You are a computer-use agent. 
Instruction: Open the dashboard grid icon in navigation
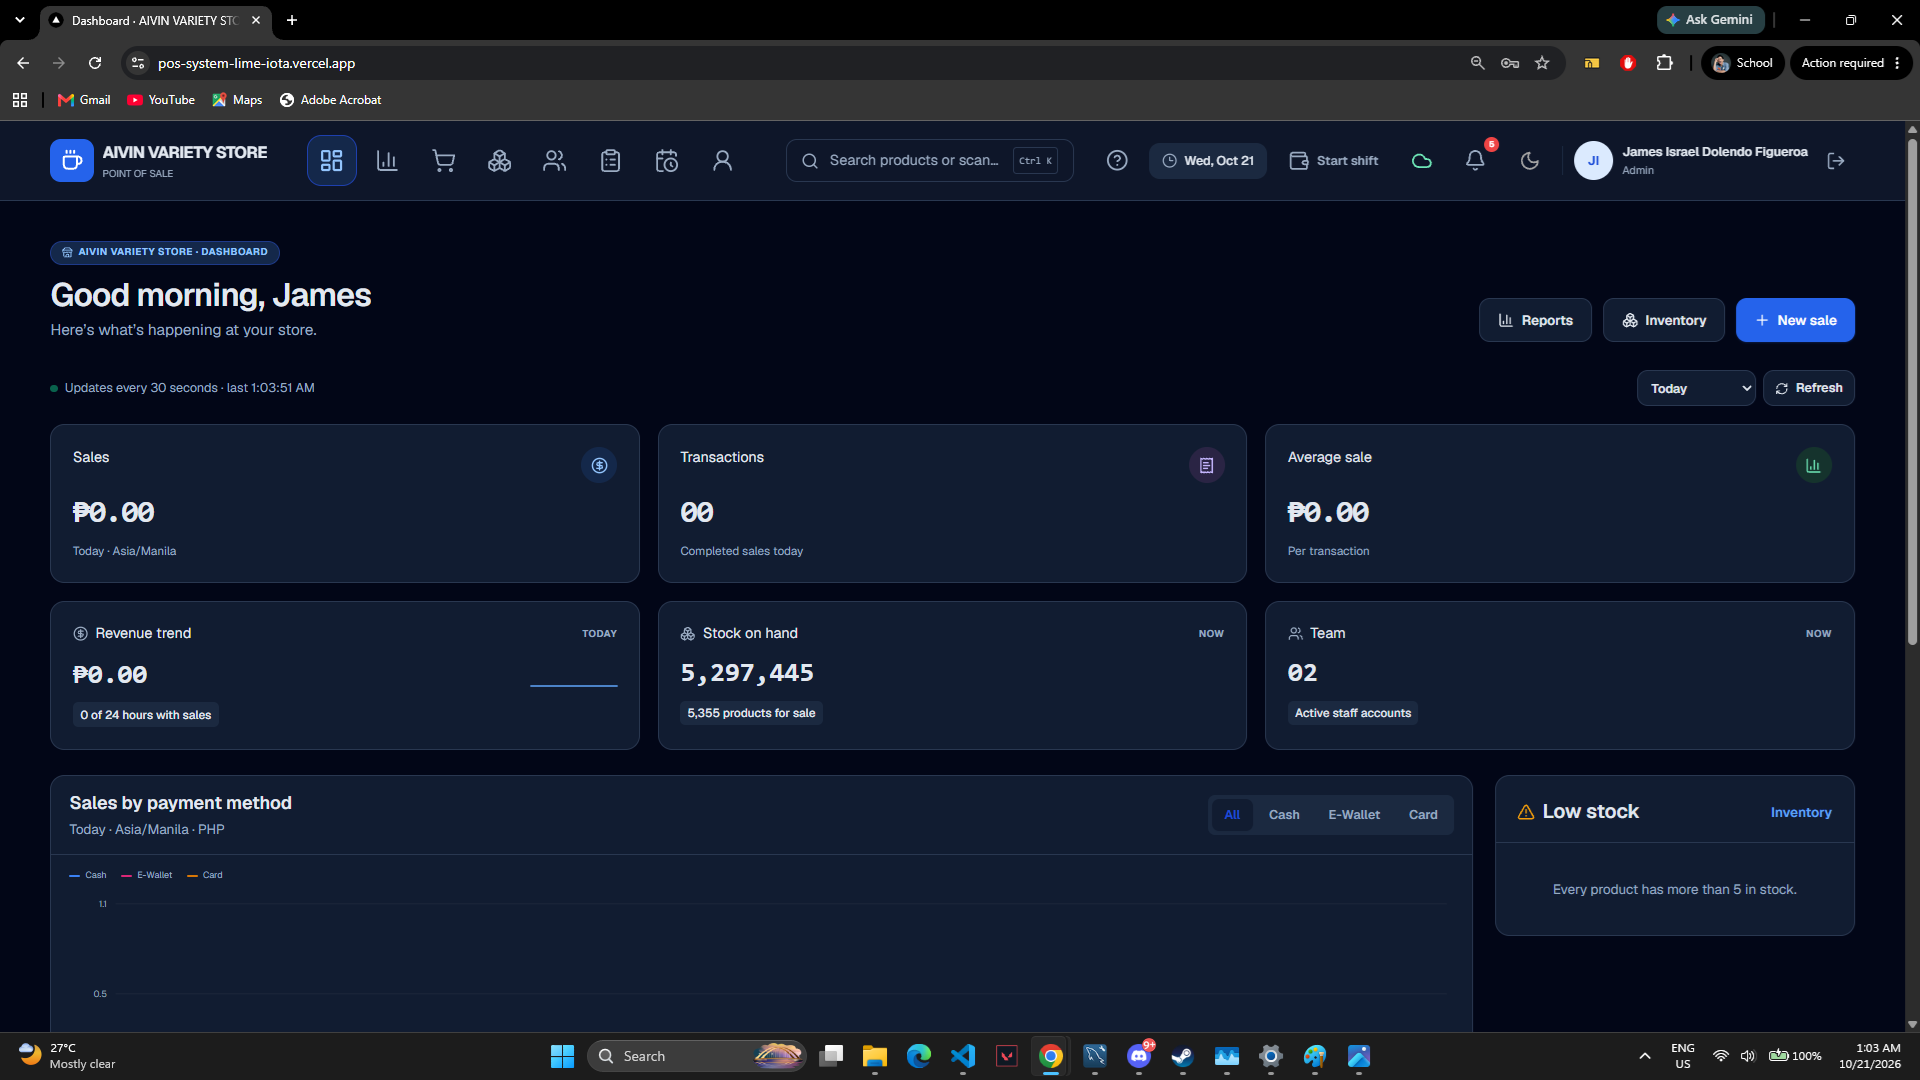pyautogui.click(x=331, y=160)
